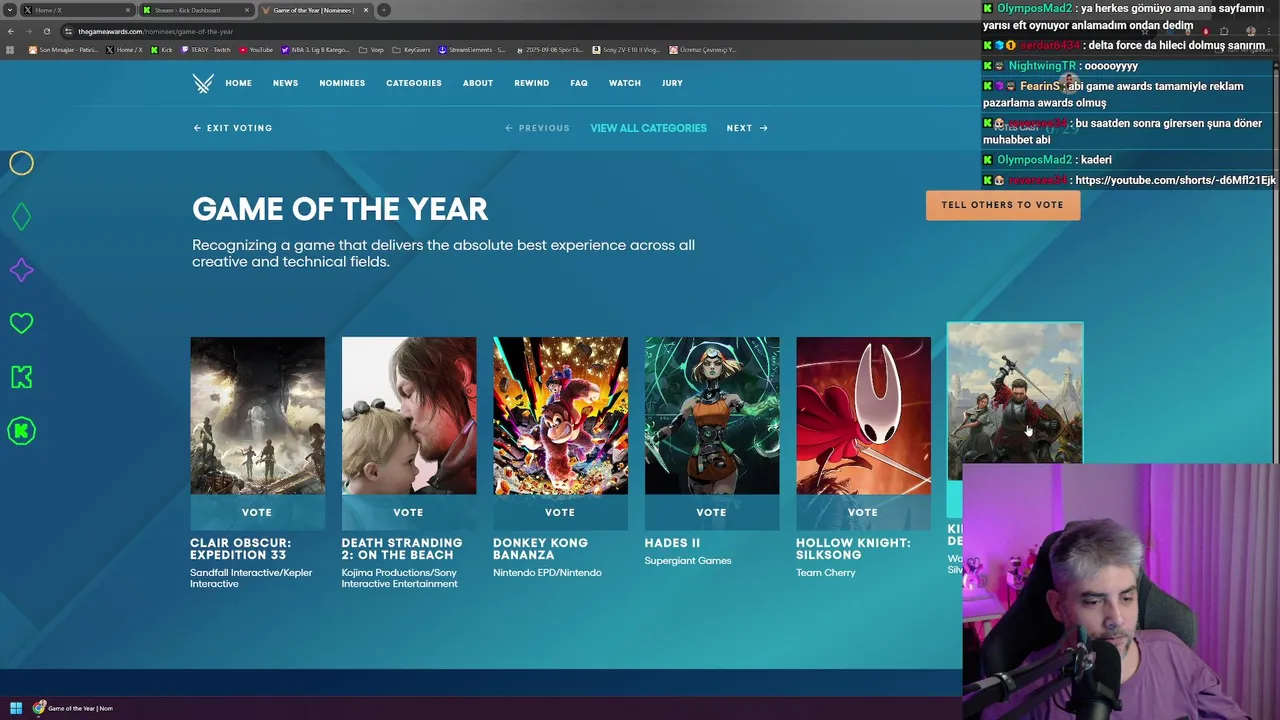Click the green diamond icon in left sidebar

point(21,216)
